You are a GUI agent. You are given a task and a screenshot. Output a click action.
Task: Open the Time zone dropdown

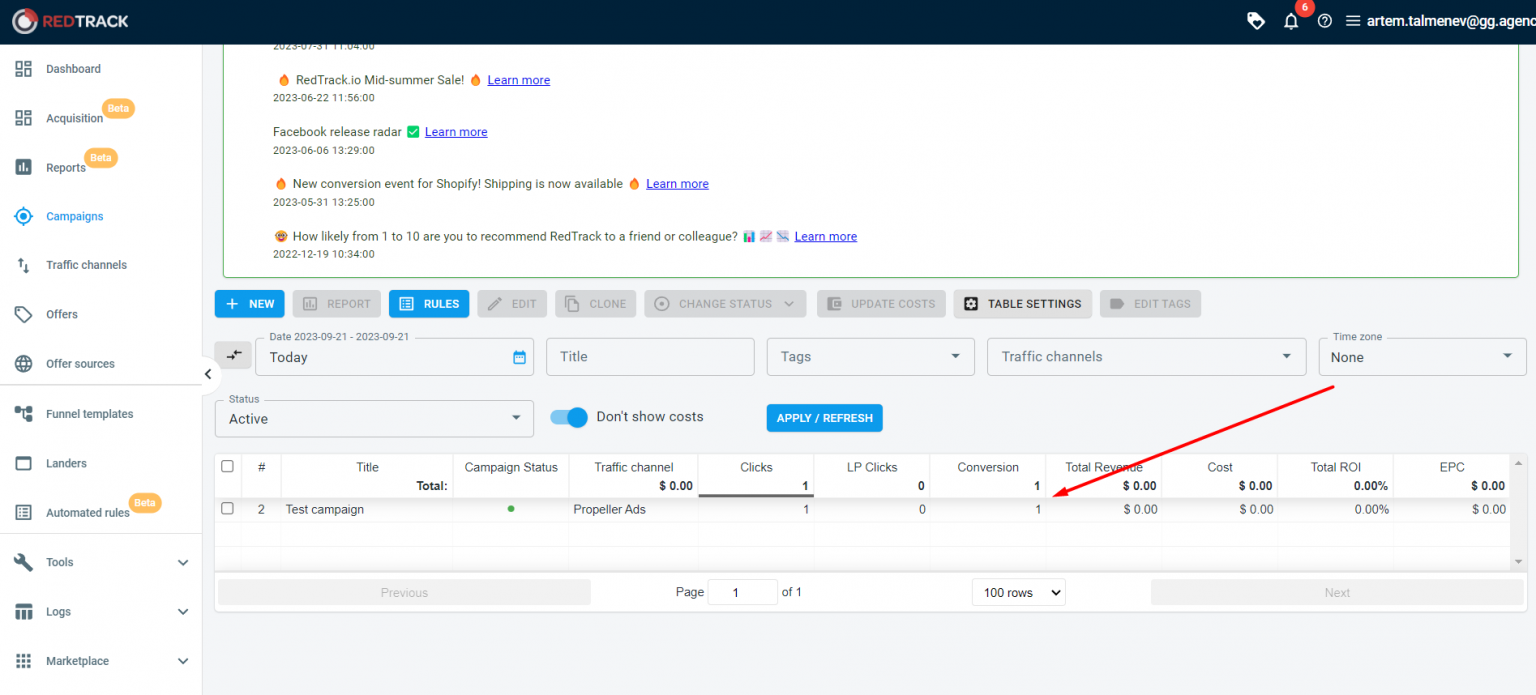pyautogui.click(x=1422, y=356)
